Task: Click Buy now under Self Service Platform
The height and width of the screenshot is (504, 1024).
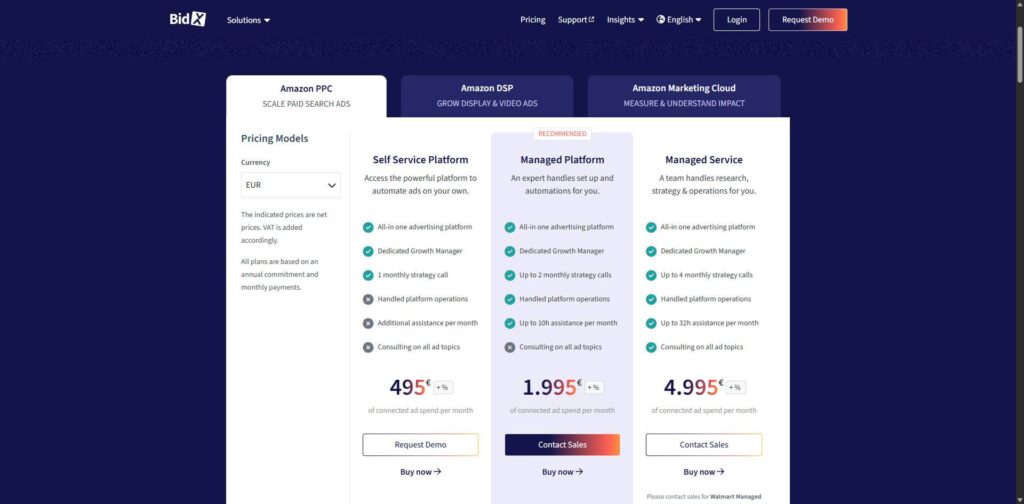Action: coord(421,472)
